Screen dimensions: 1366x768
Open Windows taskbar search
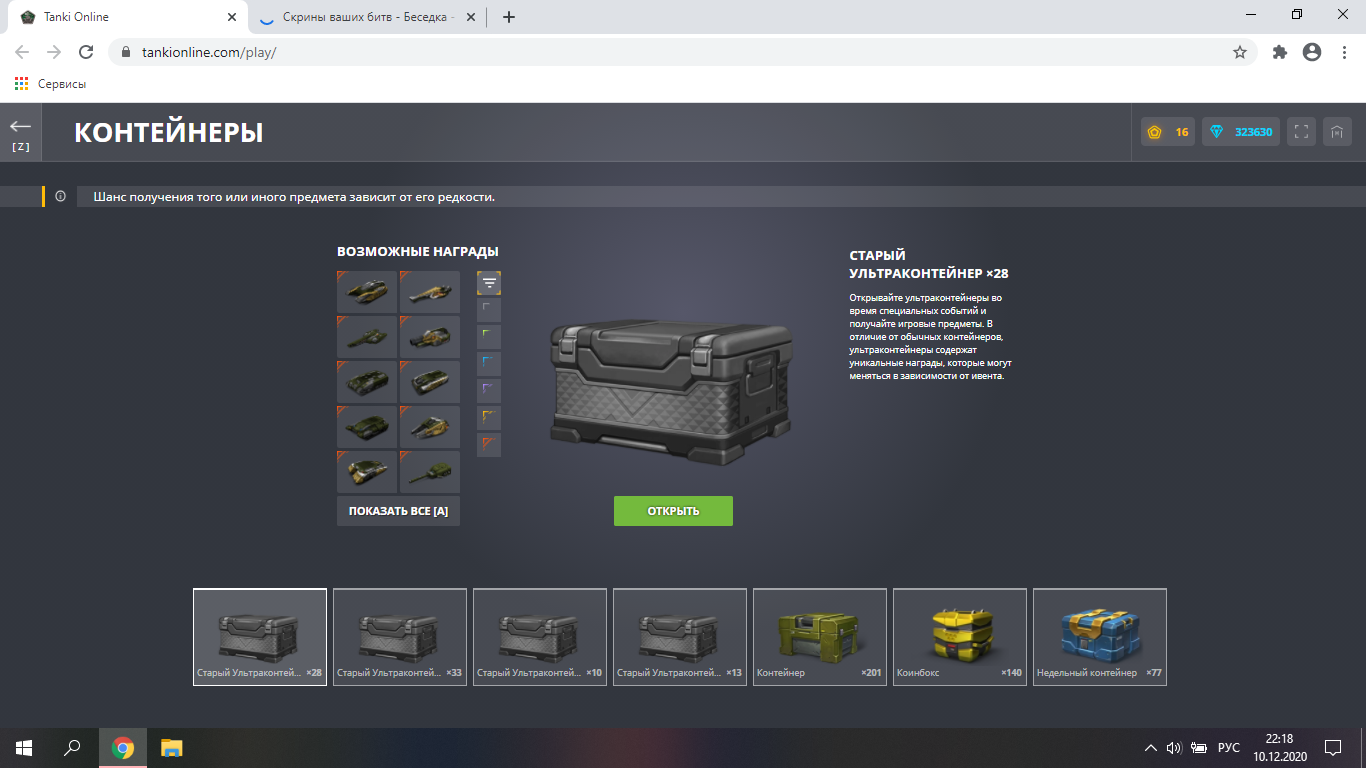tap(72, 748)
